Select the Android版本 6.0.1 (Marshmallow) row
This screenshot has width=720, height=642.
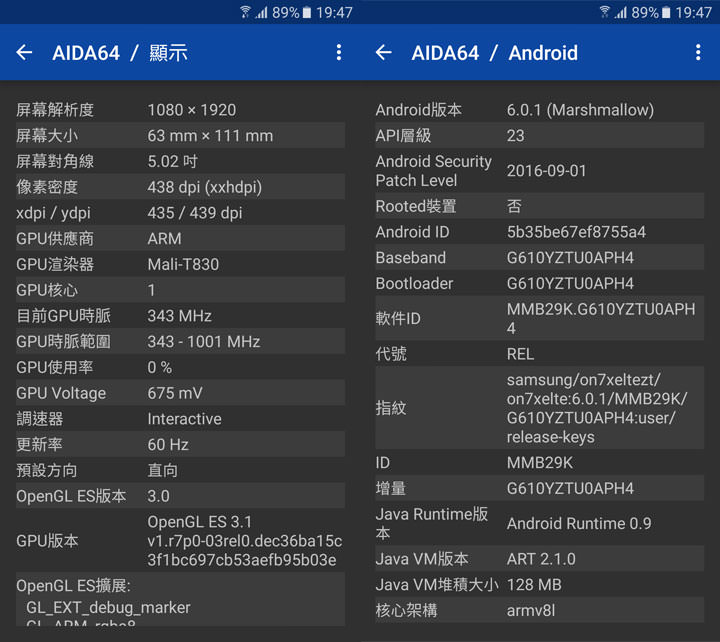(x=539, y=110)
